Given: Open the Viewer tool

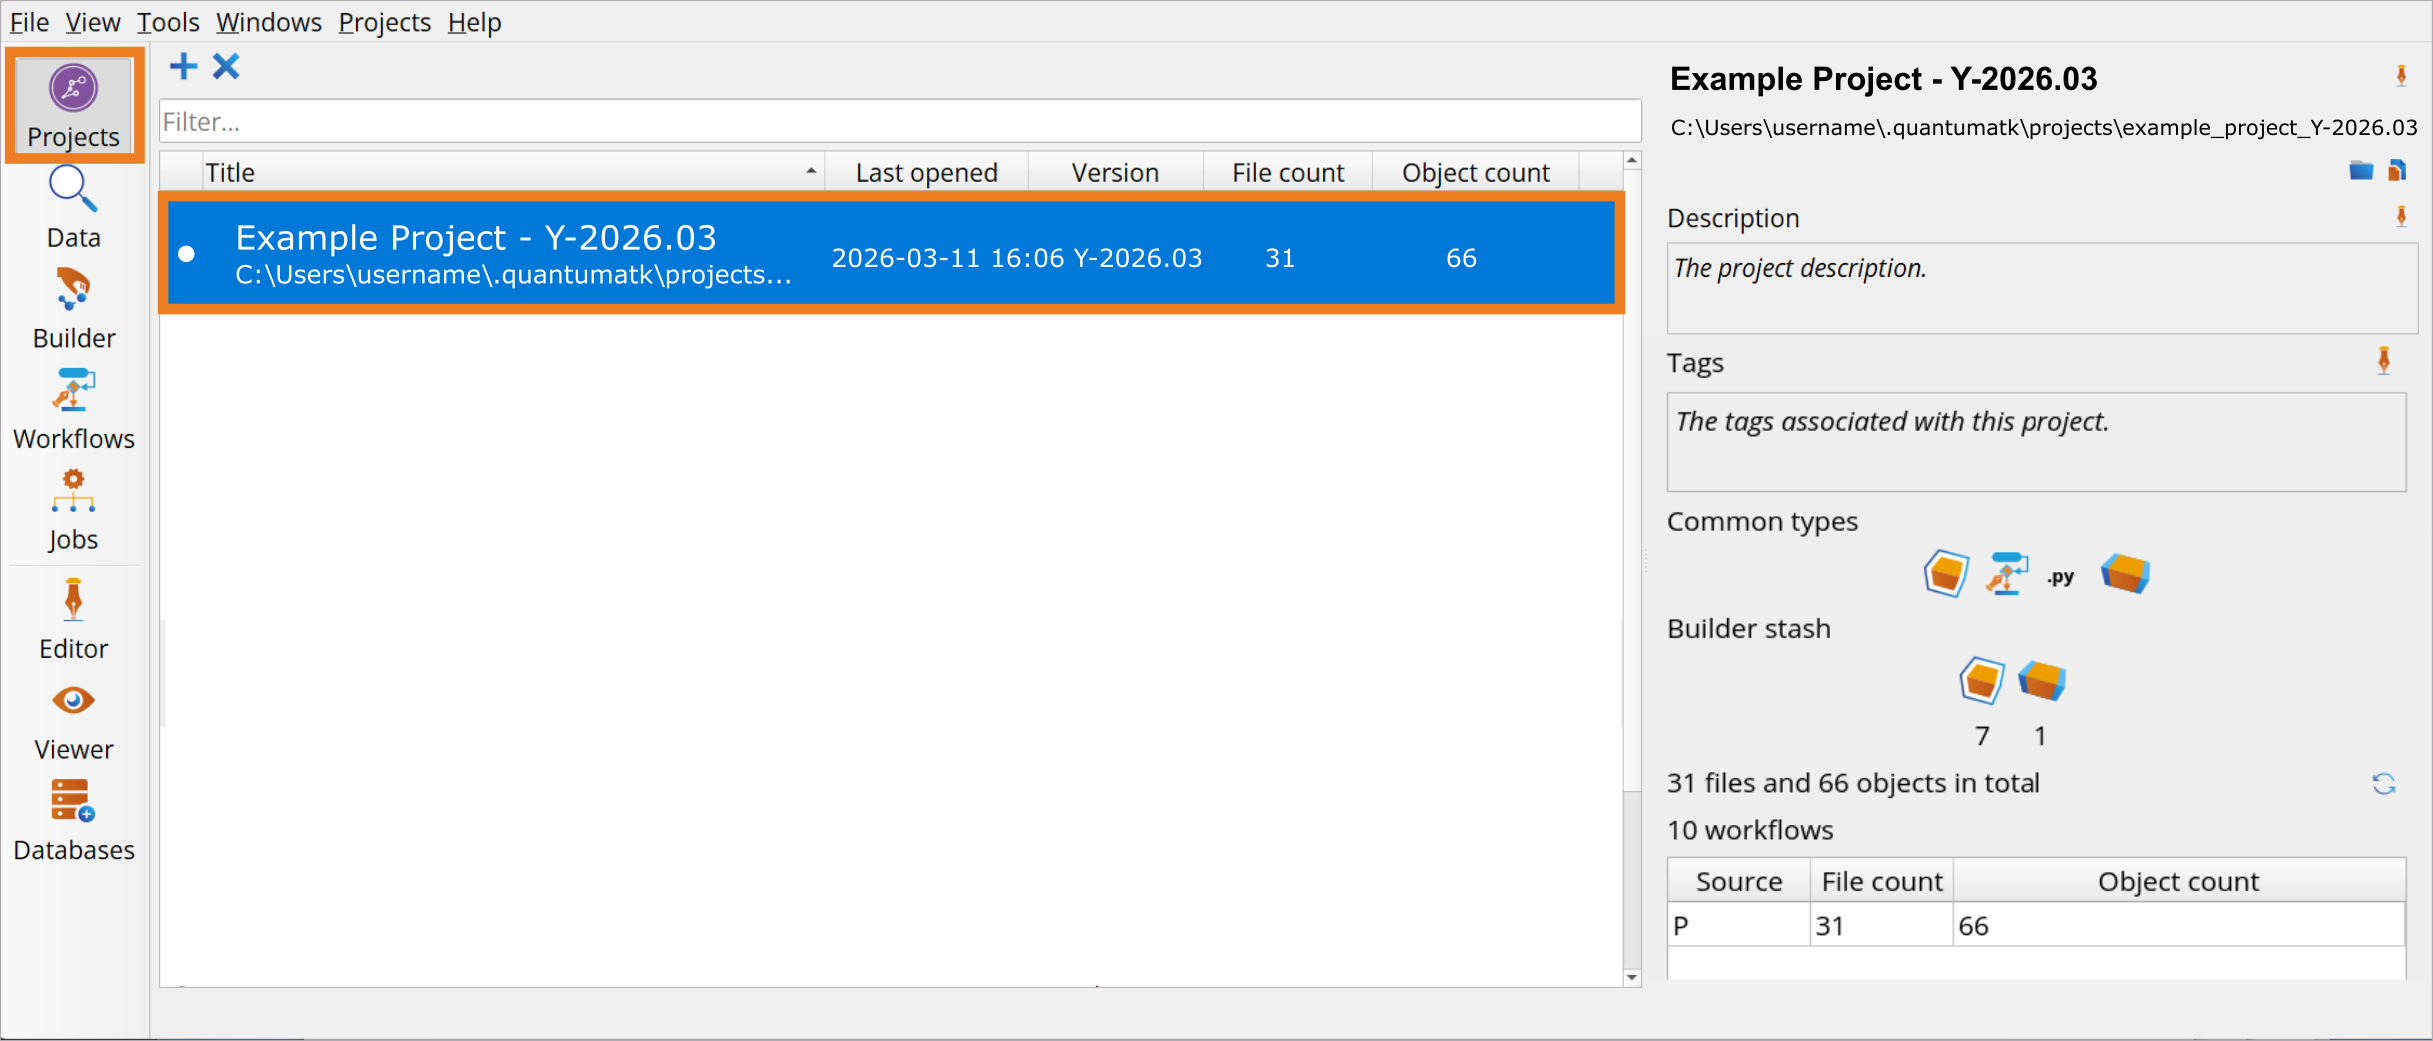Looking at the screenshot, I should point(73,720).
